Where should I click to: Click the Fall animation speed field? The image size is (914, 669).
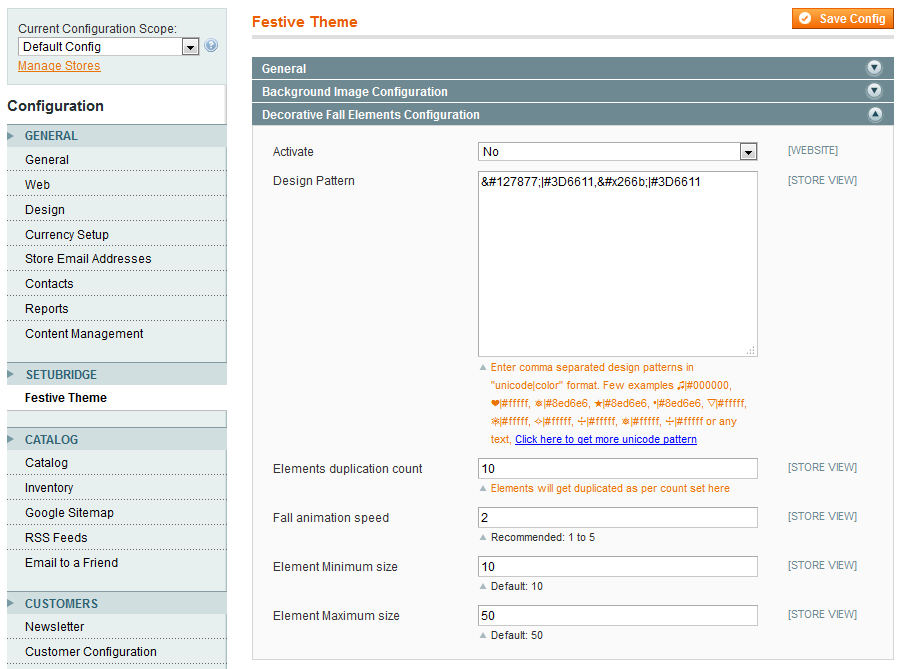coord(617,518)
